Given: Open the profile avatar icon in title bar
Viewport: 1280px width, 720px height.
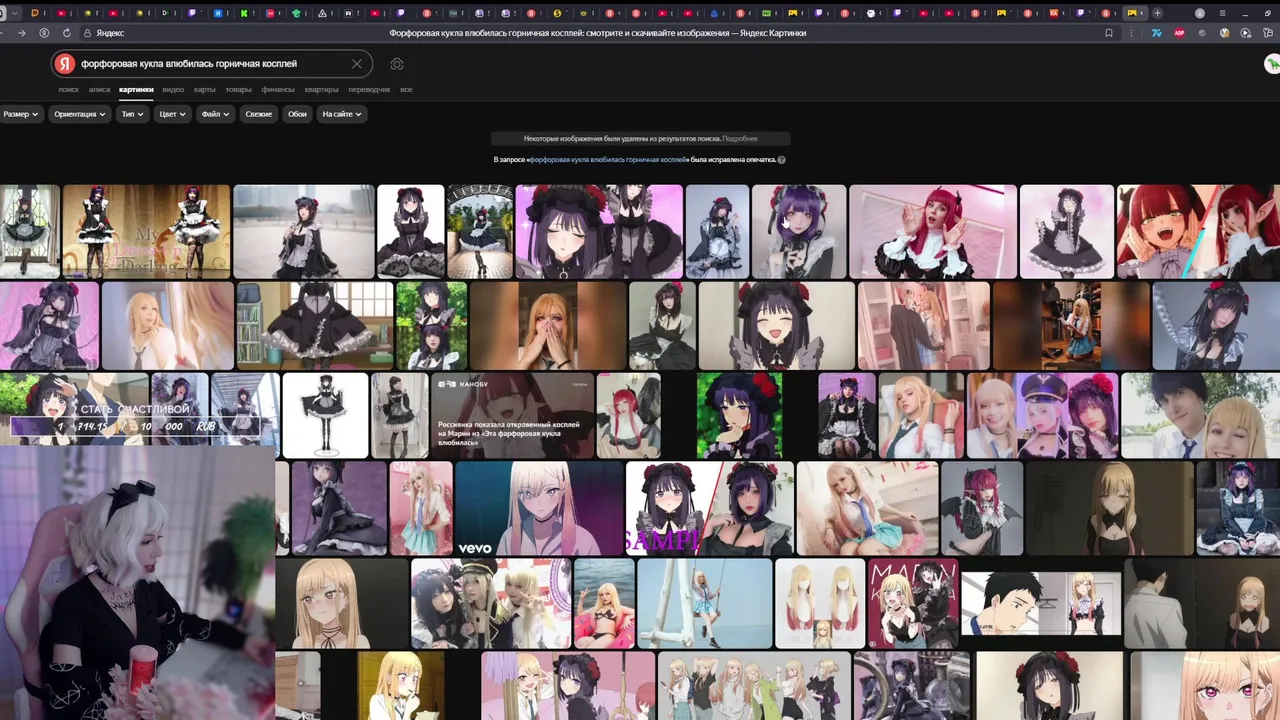Looking at the screenshot, I should [1200, 13].
